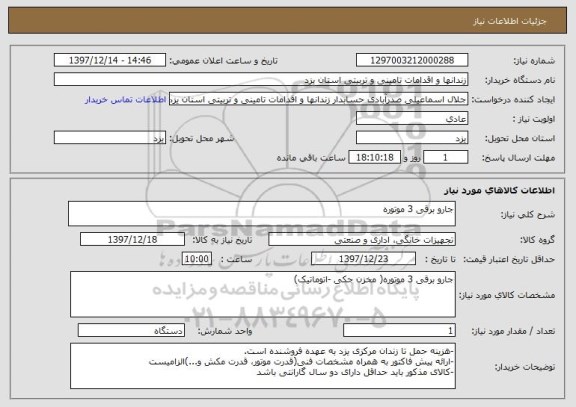Image resolution: width=576 pixels, height=407 pixels.
Task: Click the ایجاد کننده درخواست field
Action: tap(318, 99)
